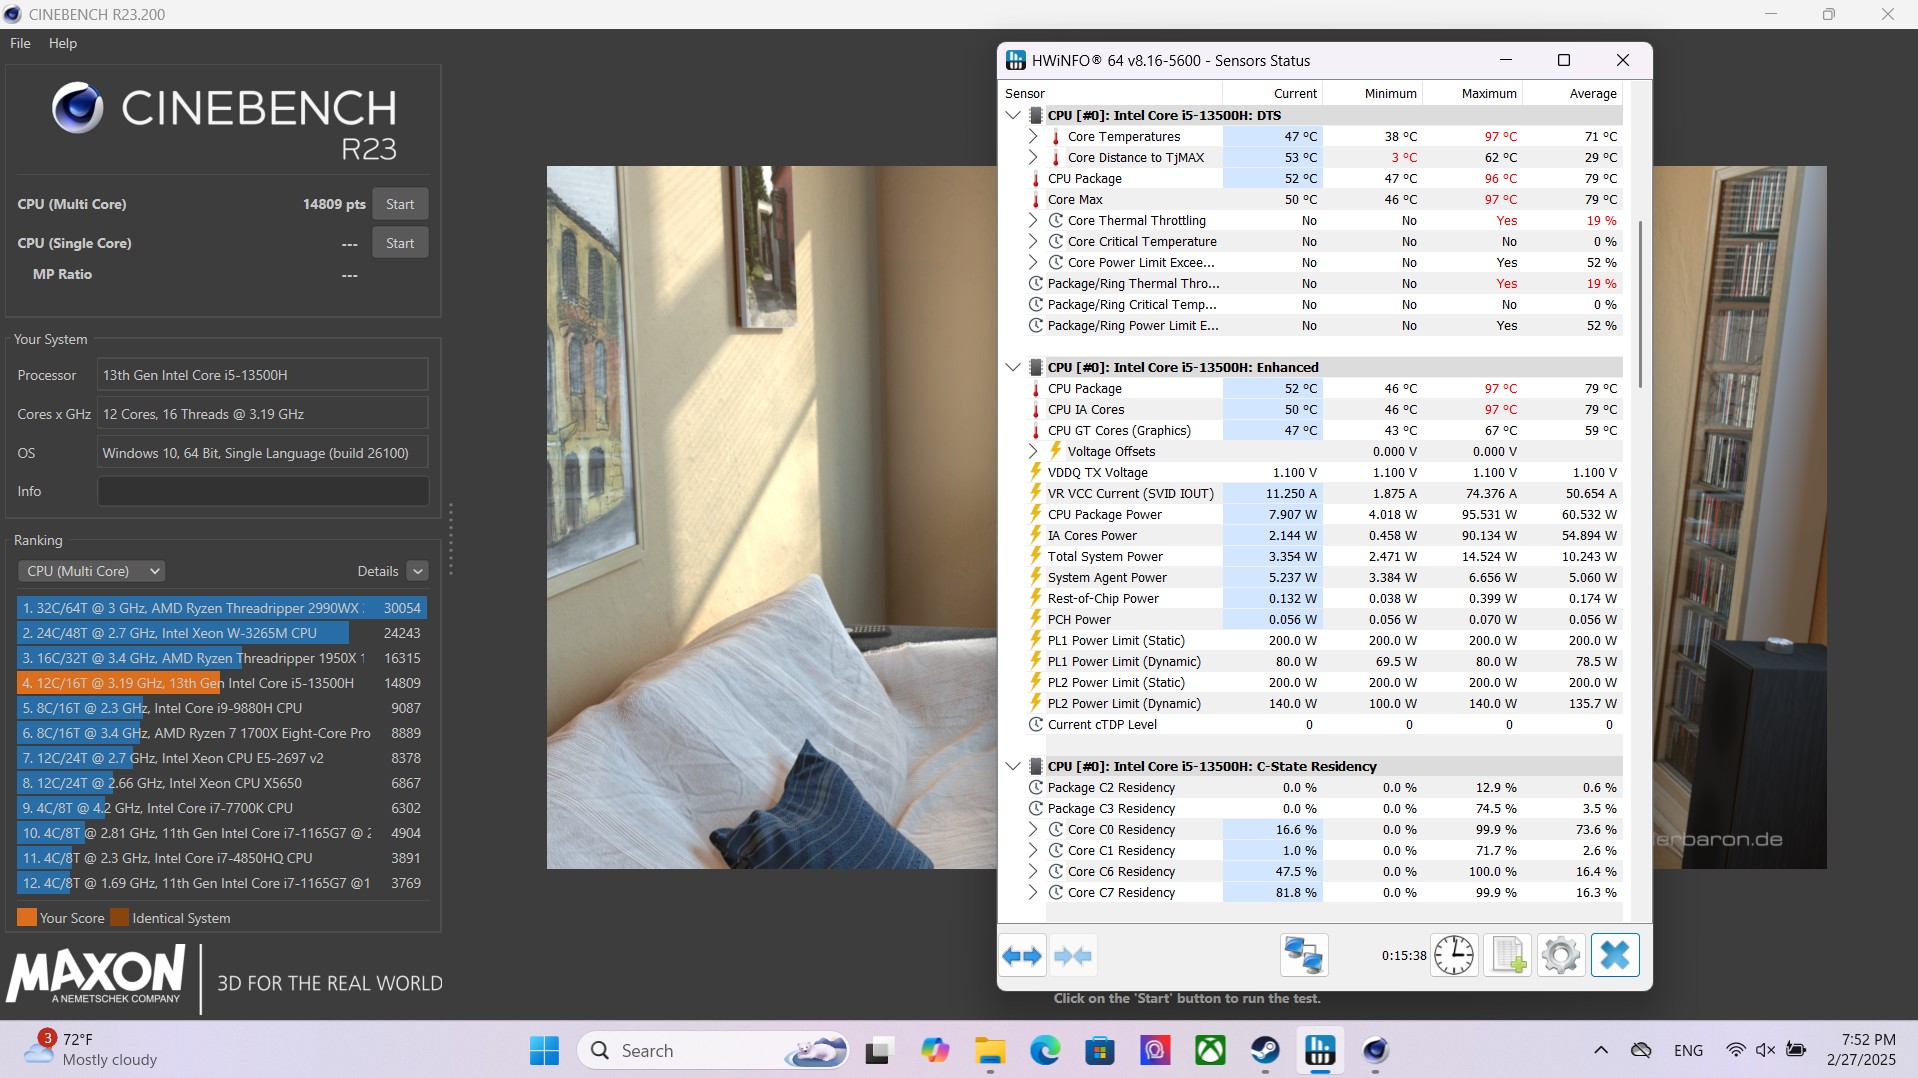This screenshot has width=1918, height=1078.
Task: Reset the HWiNFO elapsed time clock icon
Action: (x=1453, y=956)
